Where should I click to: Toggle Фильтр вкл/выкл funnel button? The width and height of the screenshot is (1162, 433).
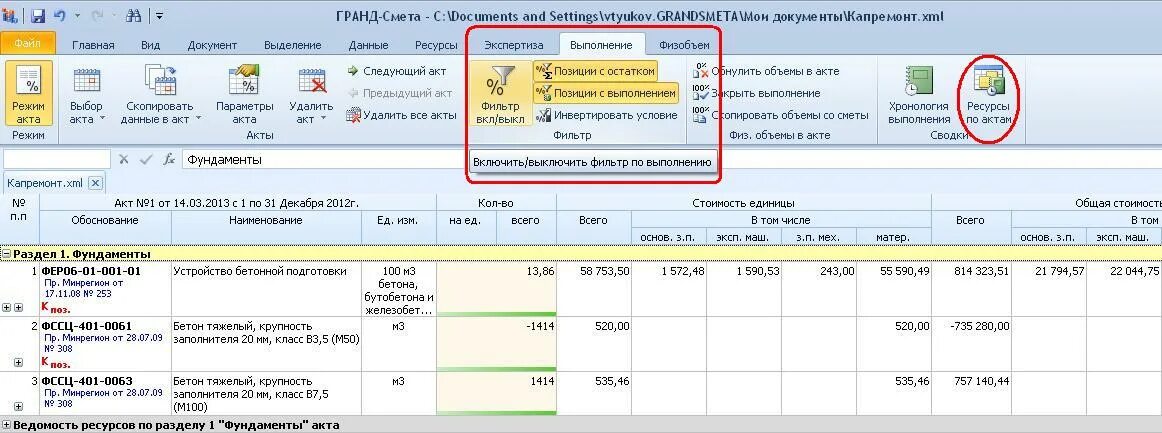tap(500, 95)
